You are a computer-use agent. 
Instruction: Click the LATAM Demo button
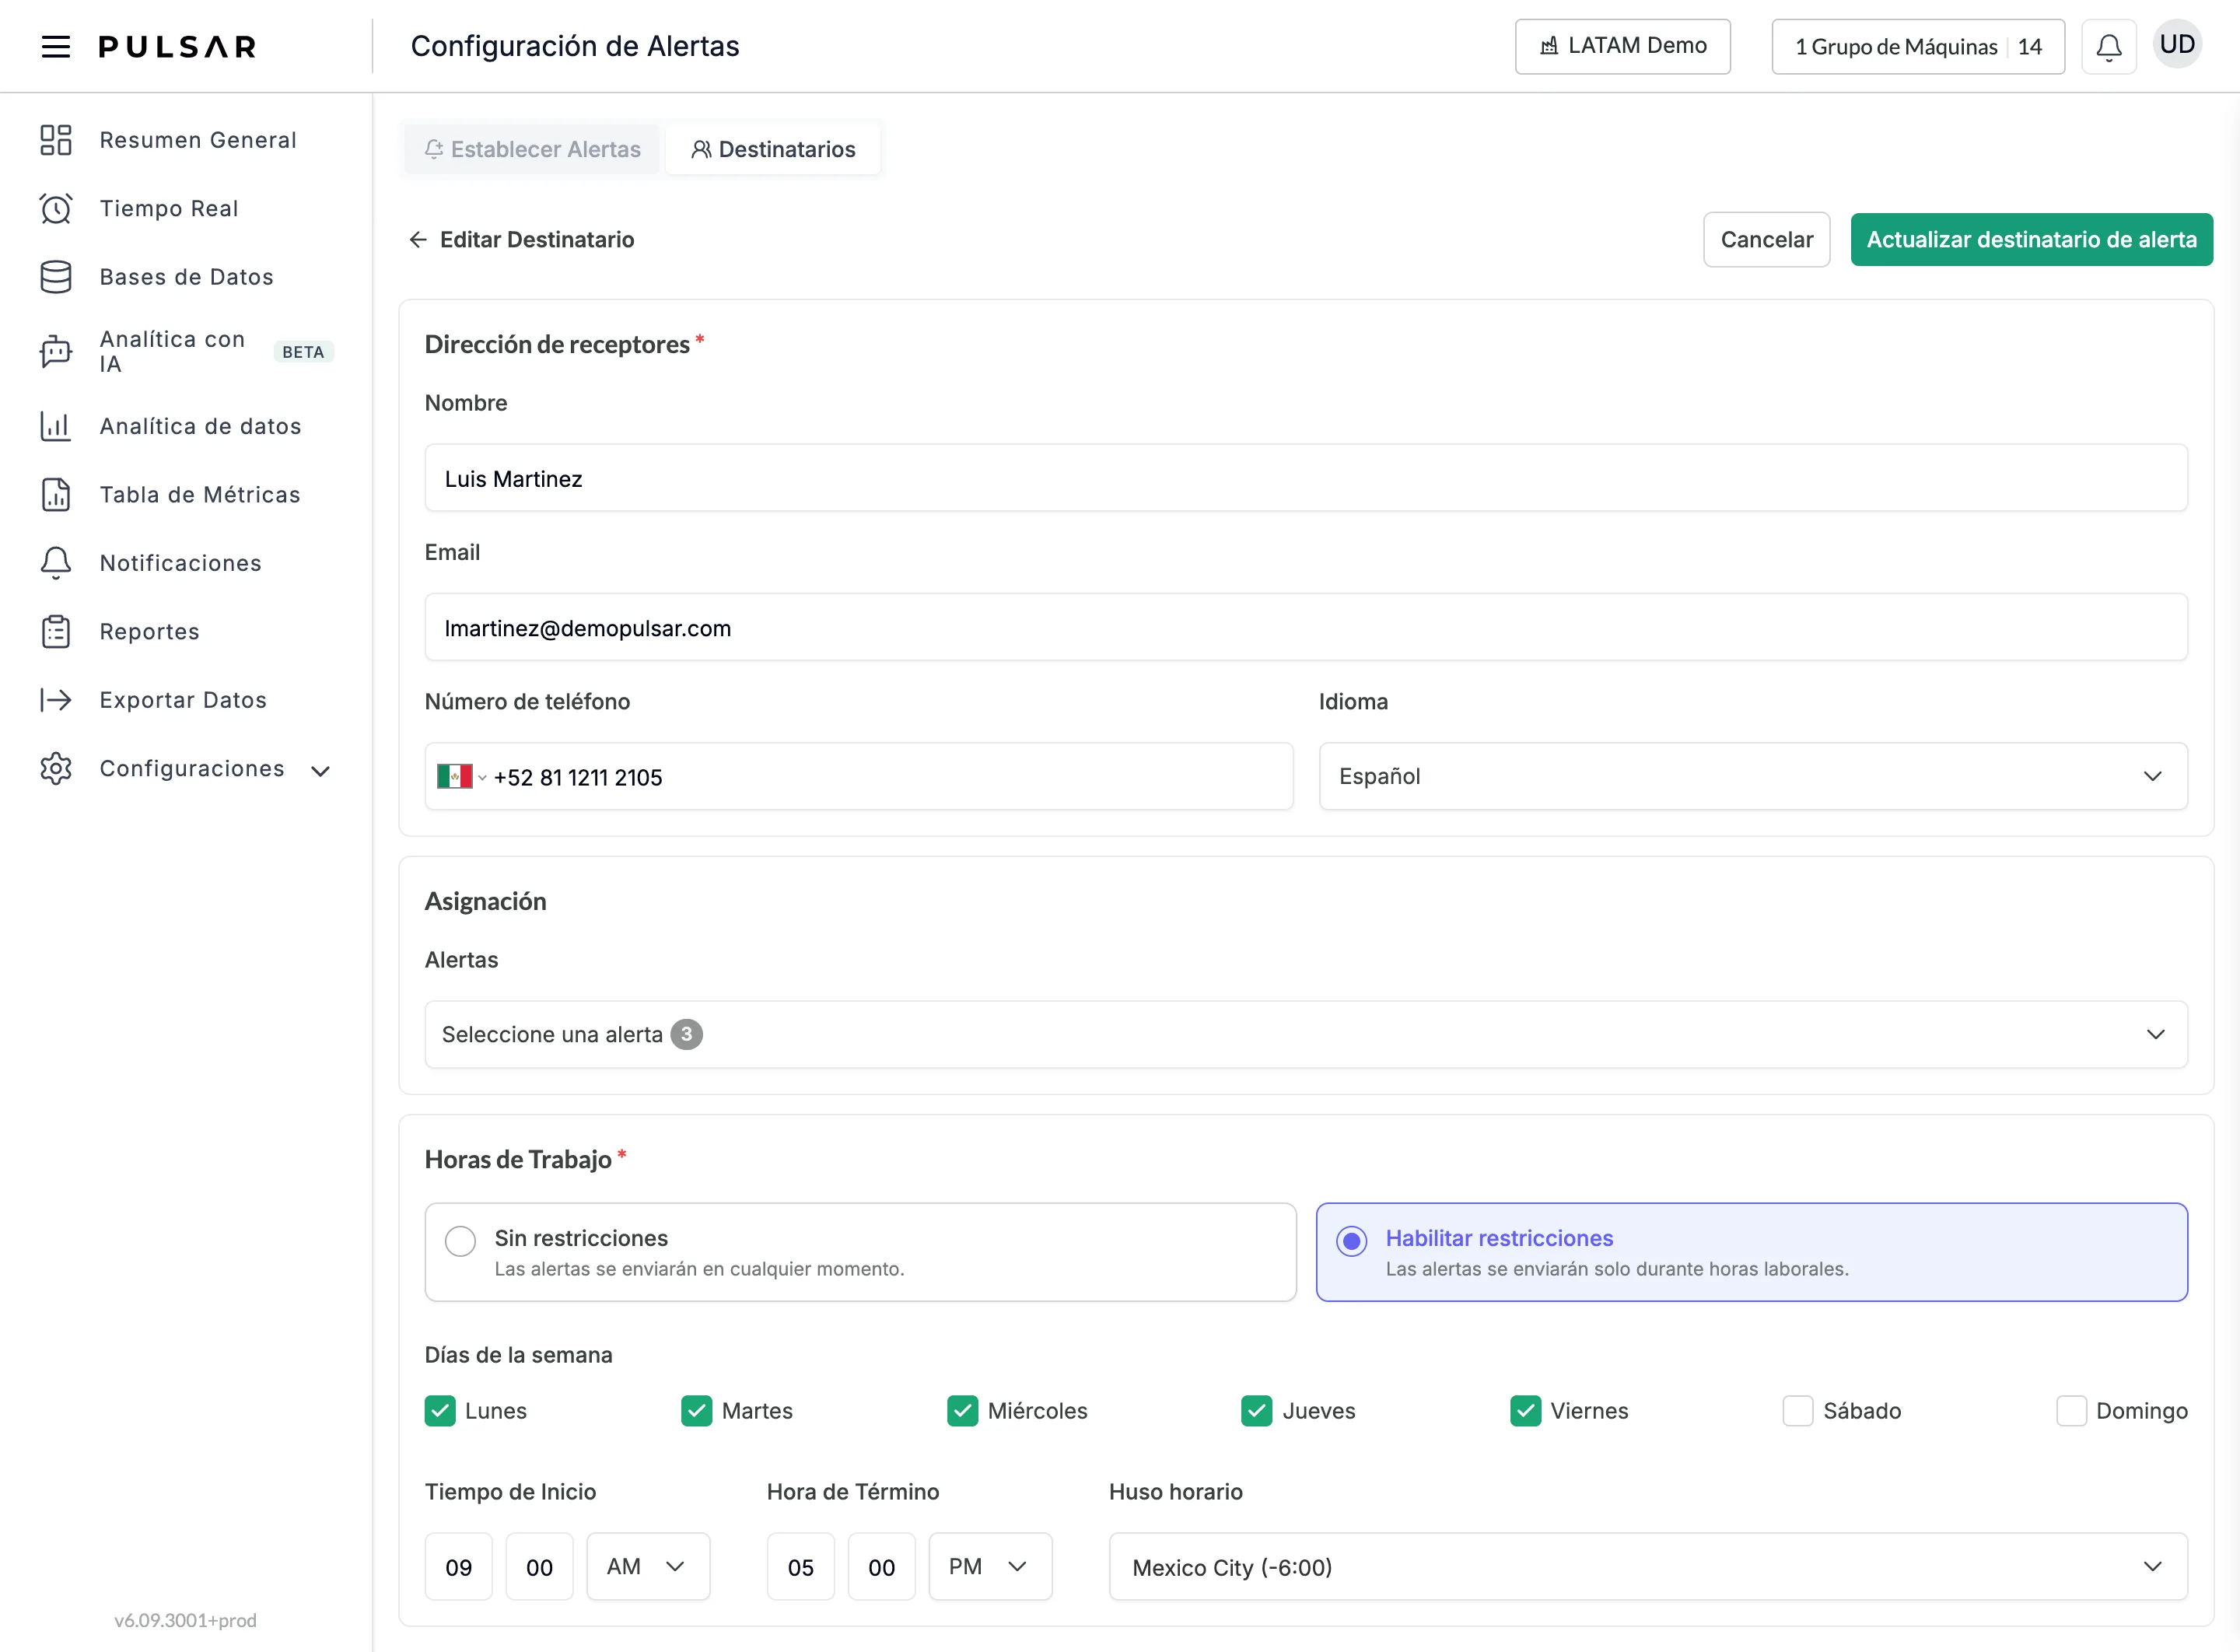1622,46
